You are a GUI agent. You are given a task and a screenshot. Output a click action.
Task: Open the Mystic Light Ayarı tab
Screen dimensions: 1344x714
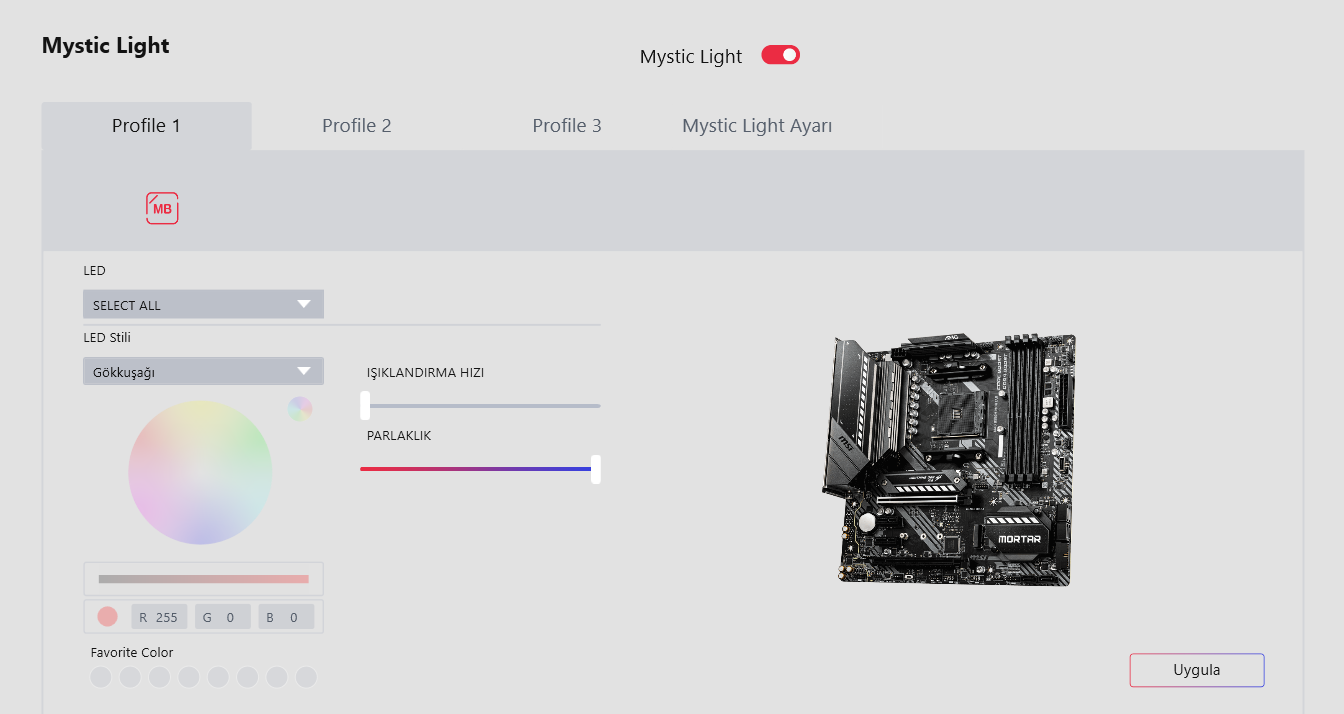[757, 126]
